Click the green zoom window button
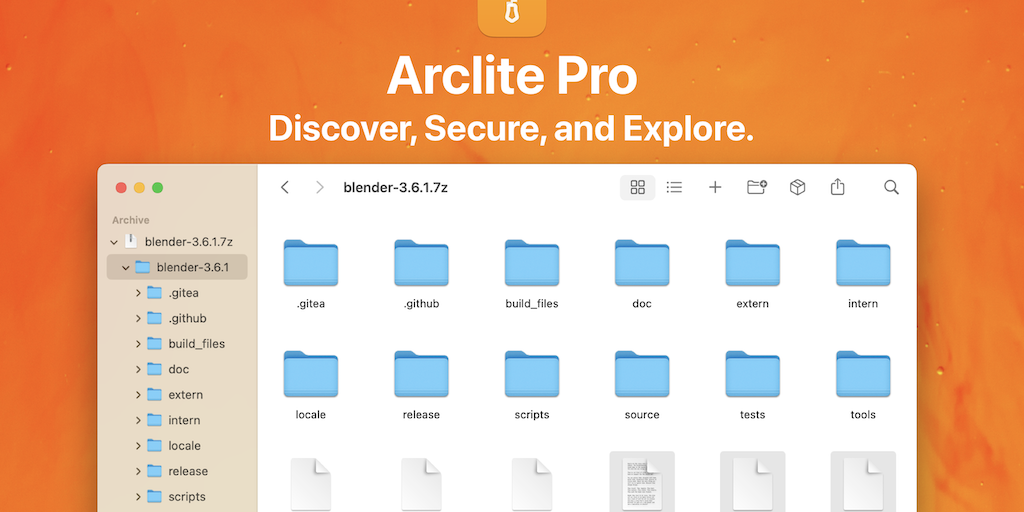 (157, 187)
